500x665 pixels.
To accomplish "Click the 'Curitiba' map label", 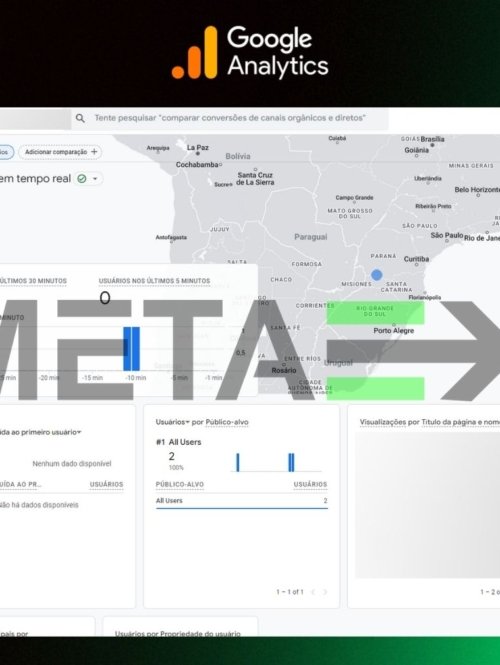I will [x=416, y=259].
